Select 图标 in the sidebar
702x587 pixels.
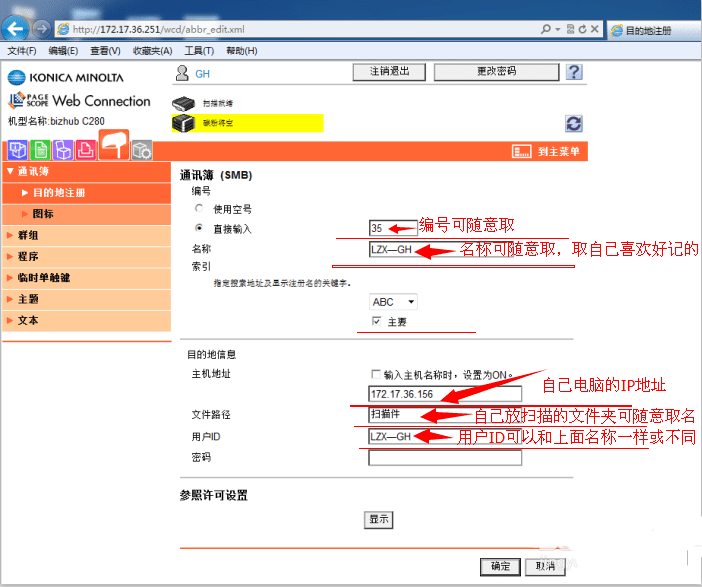click(86, 214)
